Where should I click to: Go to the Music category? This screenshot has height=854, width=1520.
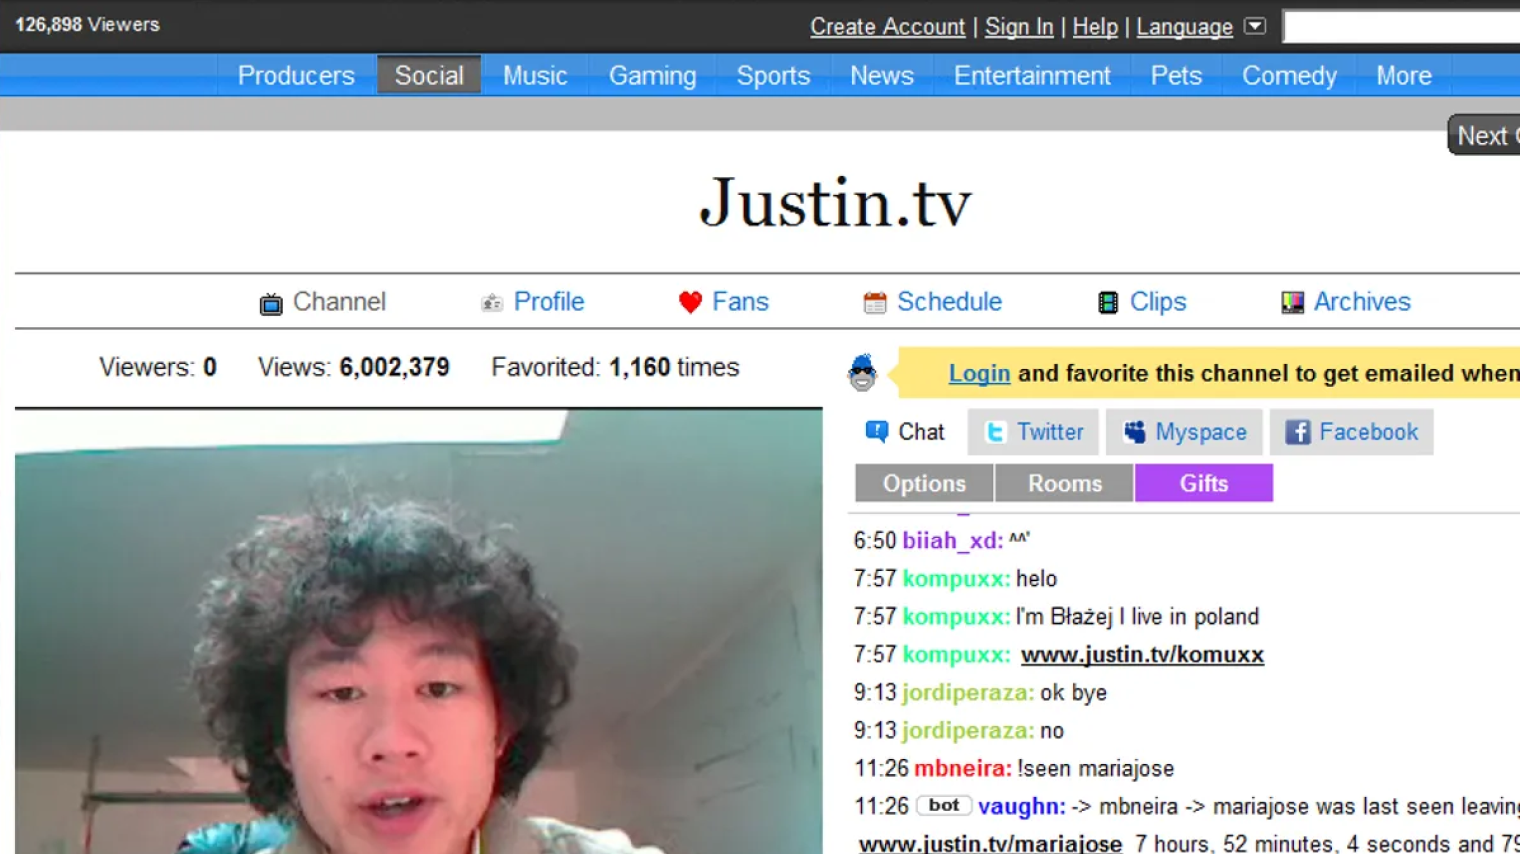(x=535, y=75)
